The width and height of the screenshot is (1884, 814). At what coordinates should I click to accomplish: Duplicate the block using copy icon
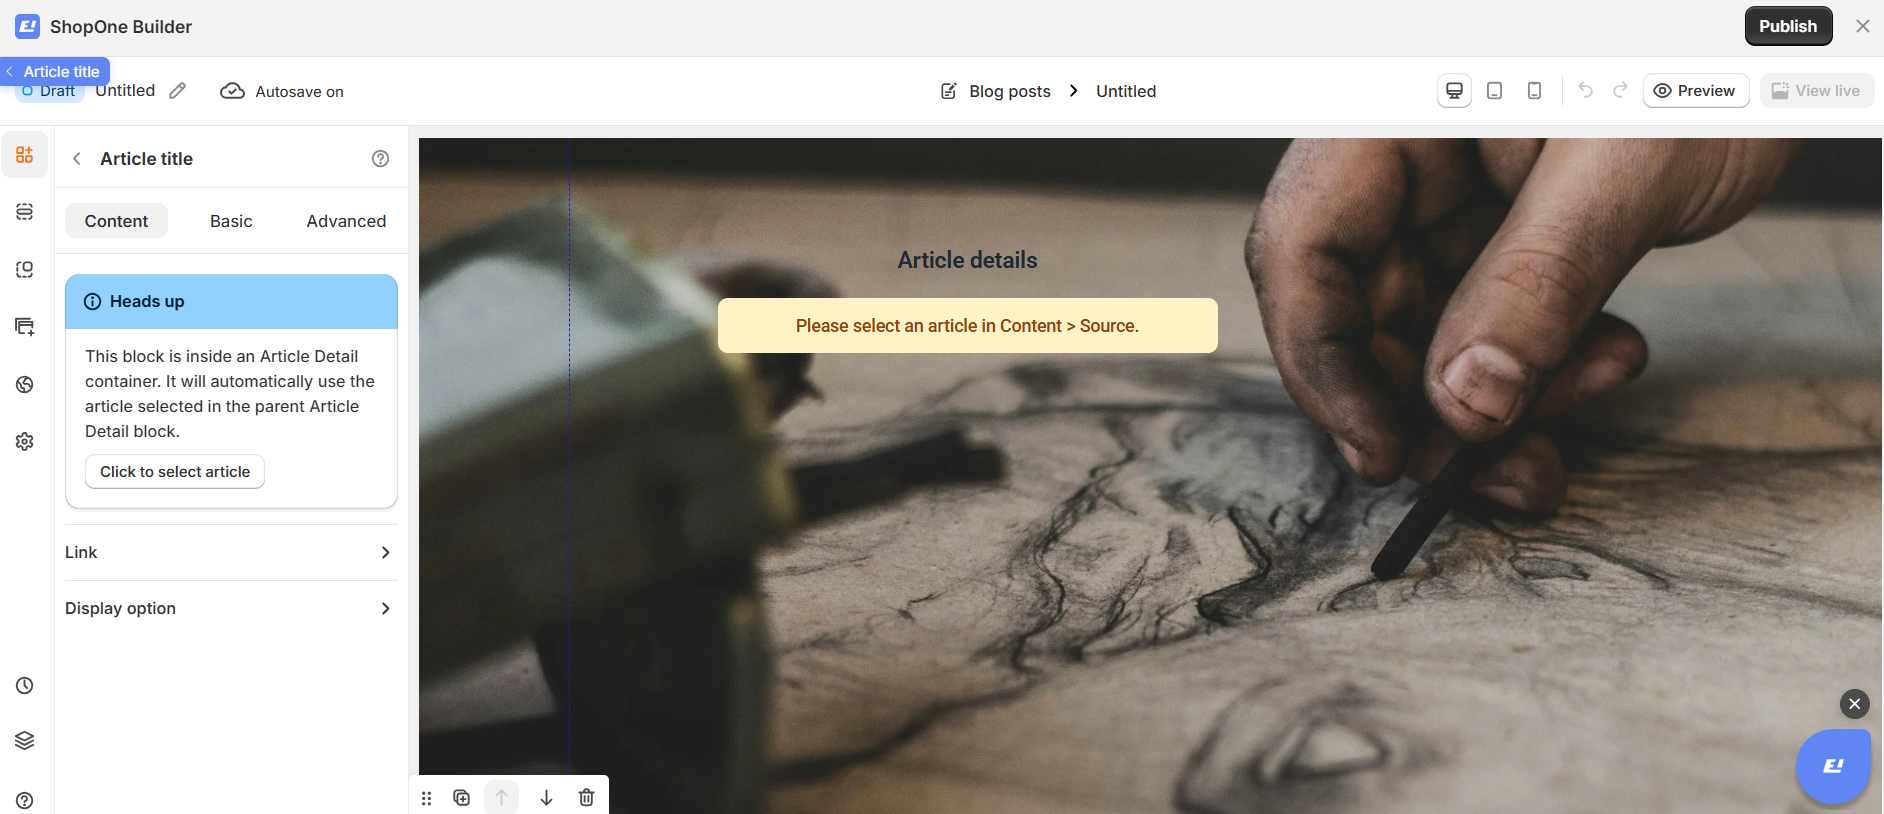point(461,797)
